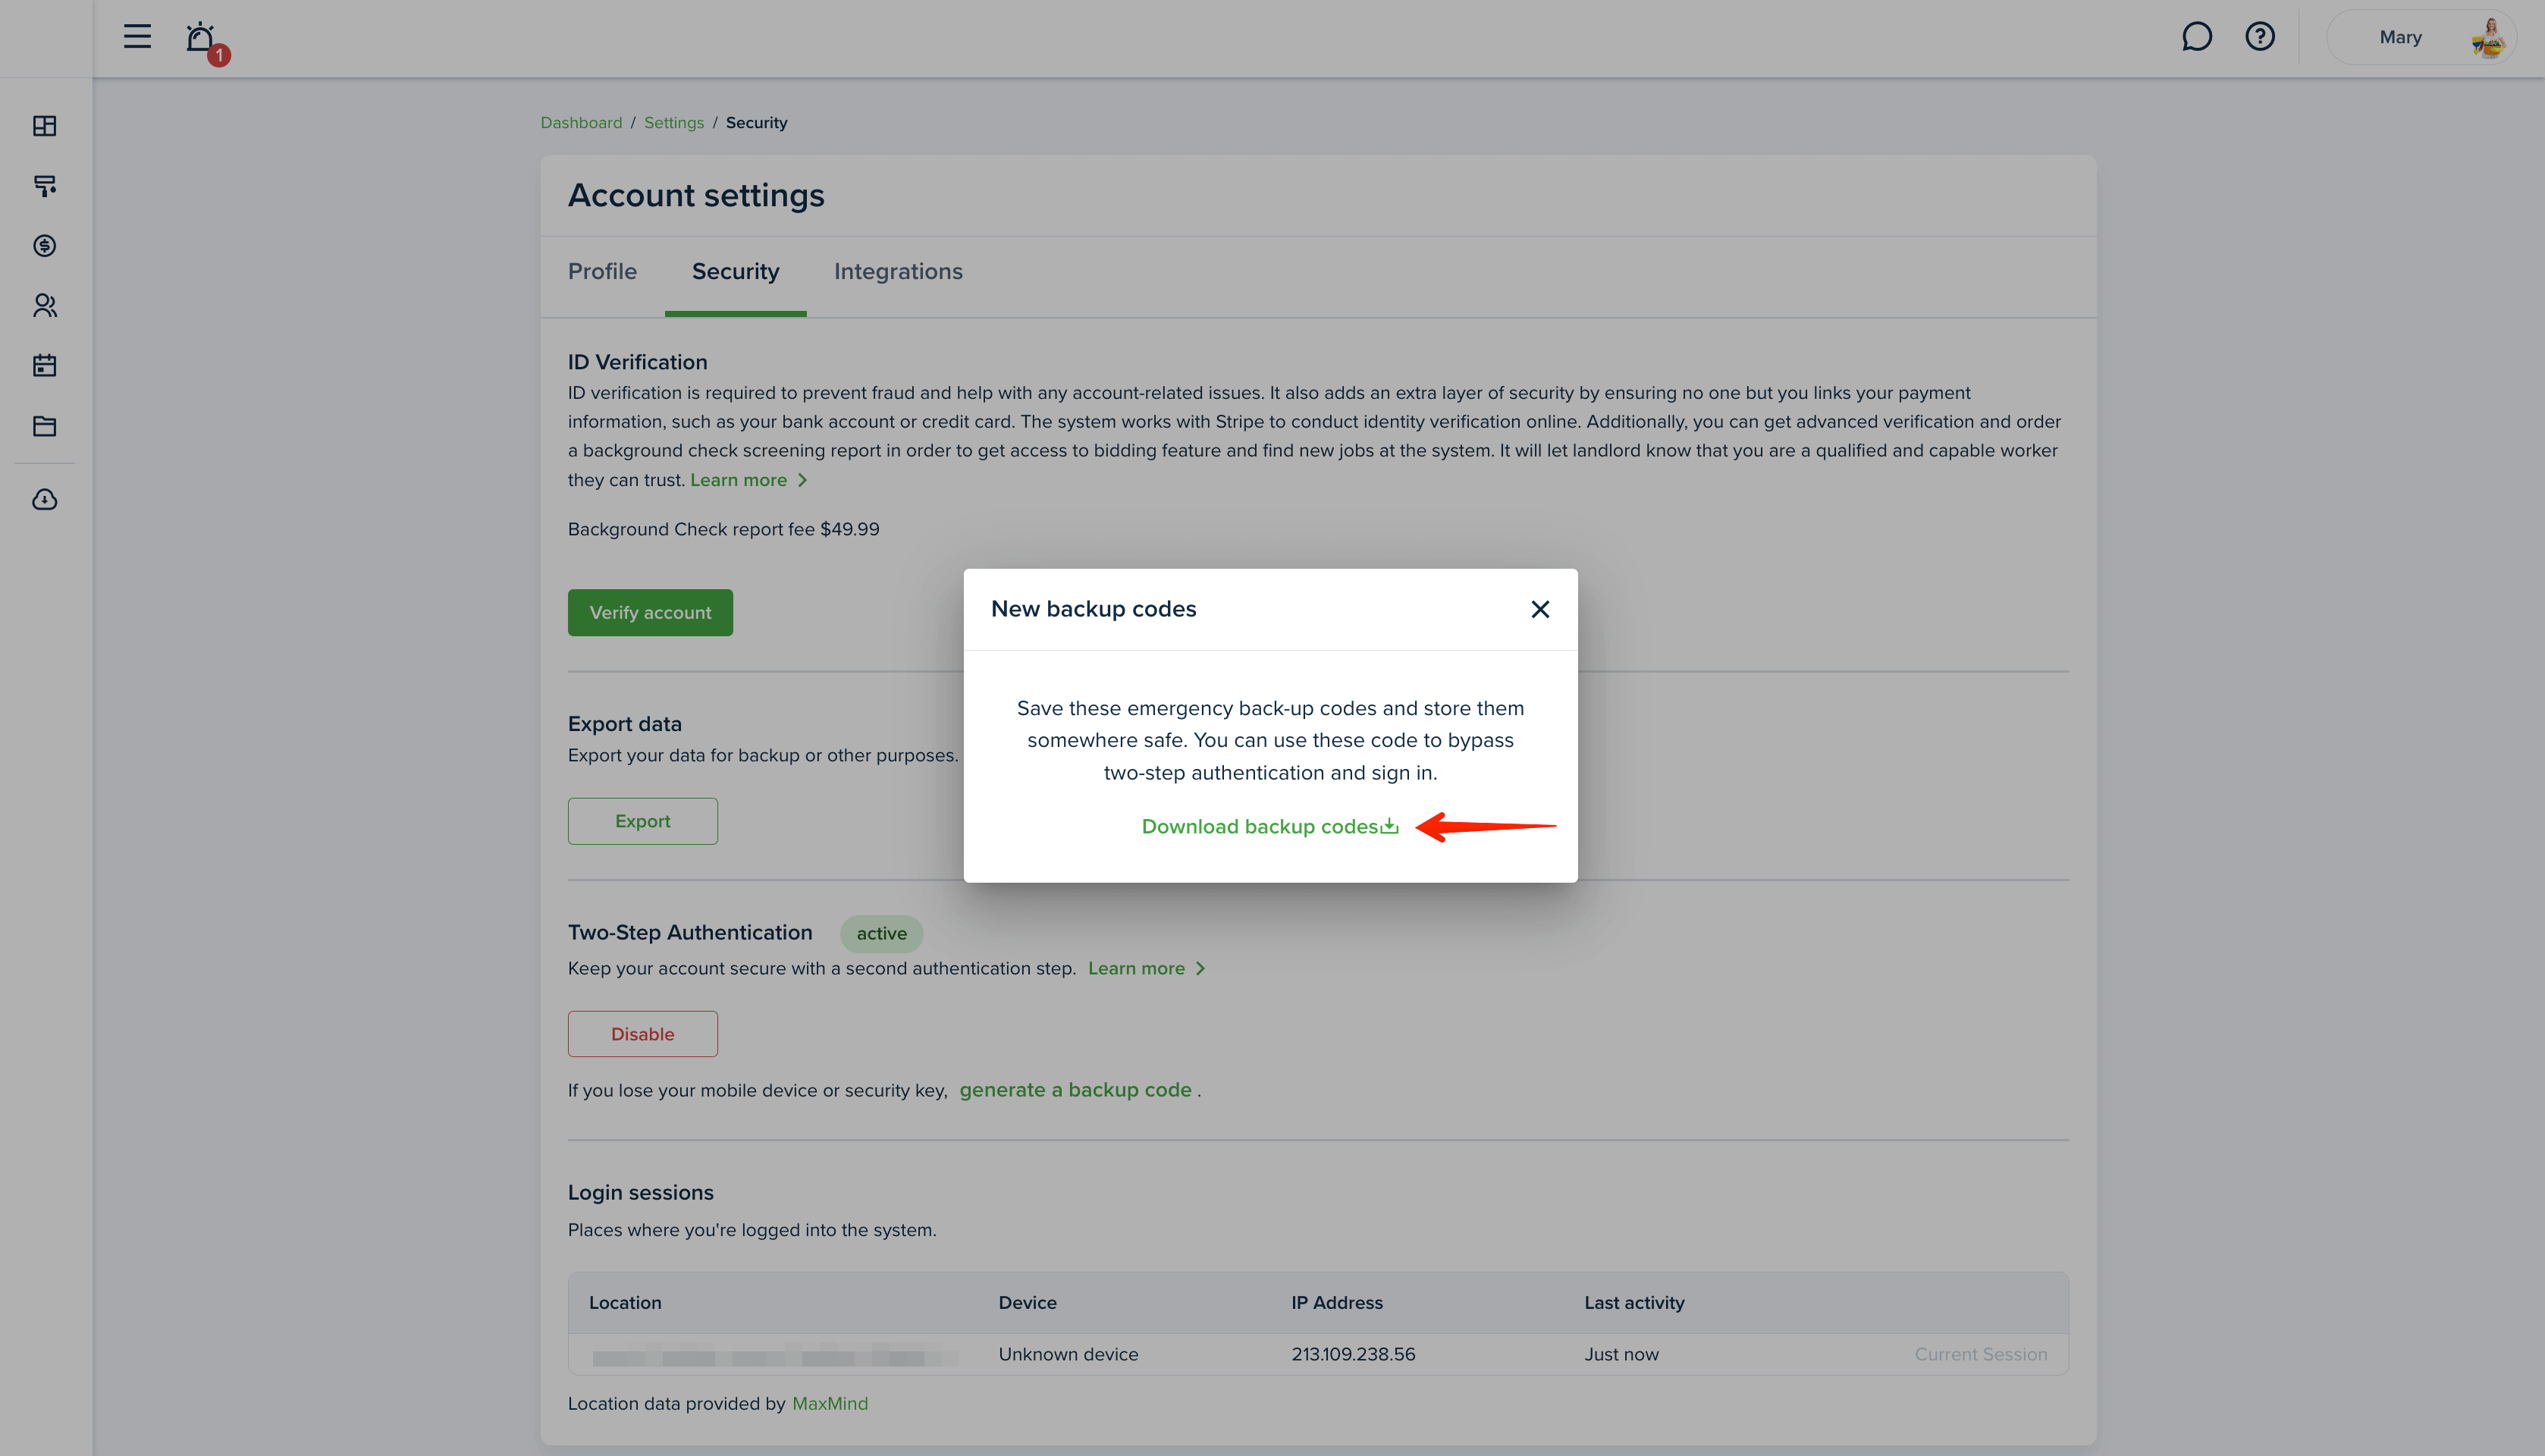2545x1456 pixels.
Task: Click the Disable two-step authentication button
Action: [643, 1034]
